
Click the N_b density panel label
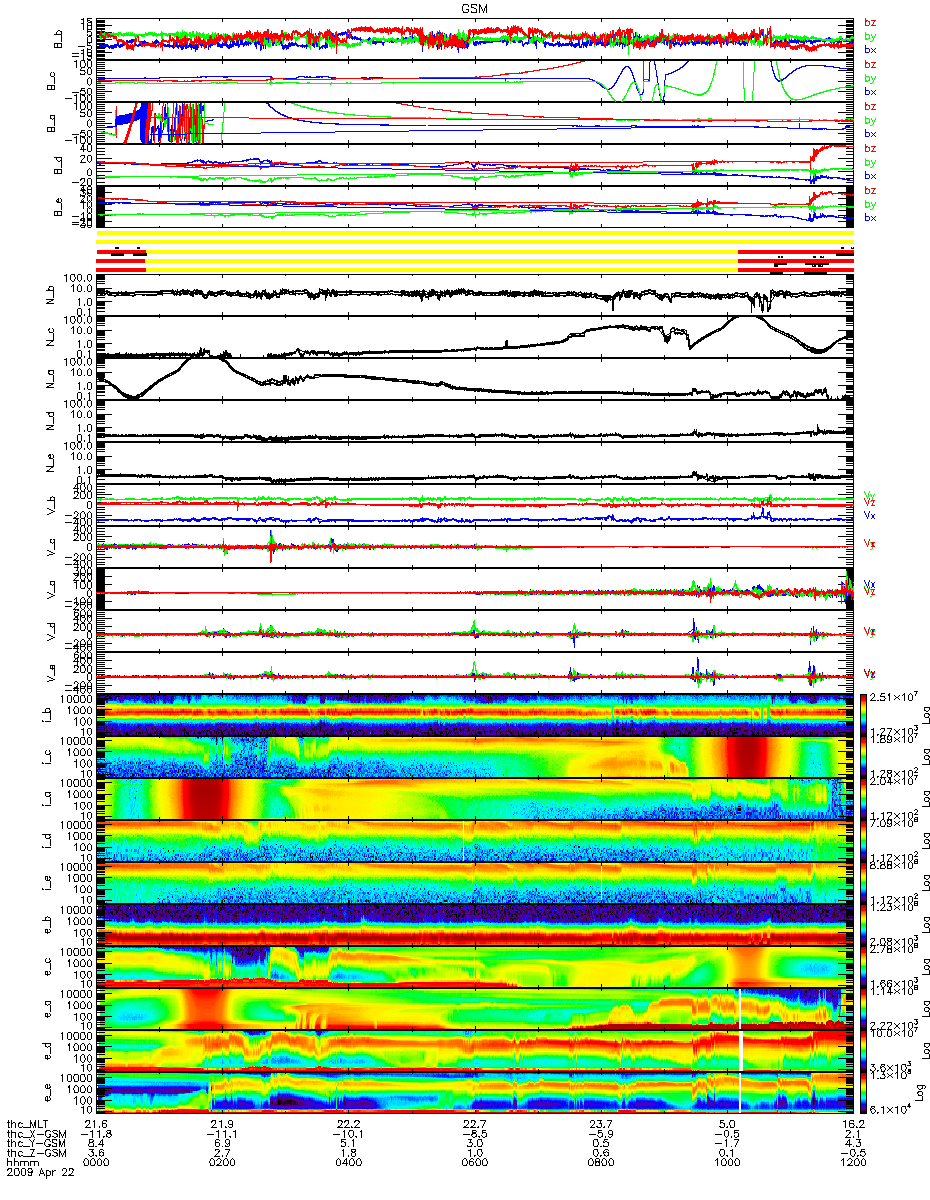(50, 295)
